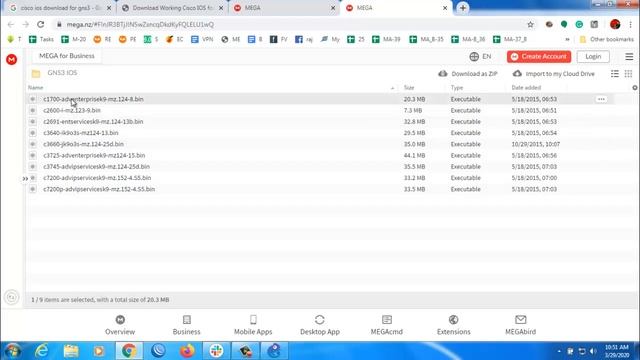This screenshot has width=640, height=360.
Task: Sort files by Date added column
Action: [526, 88]
